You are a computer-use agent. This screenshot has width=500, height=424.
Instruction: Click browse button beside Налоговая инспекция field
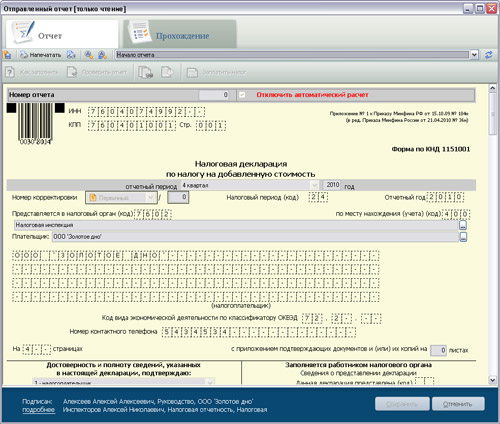pos(463,225)
